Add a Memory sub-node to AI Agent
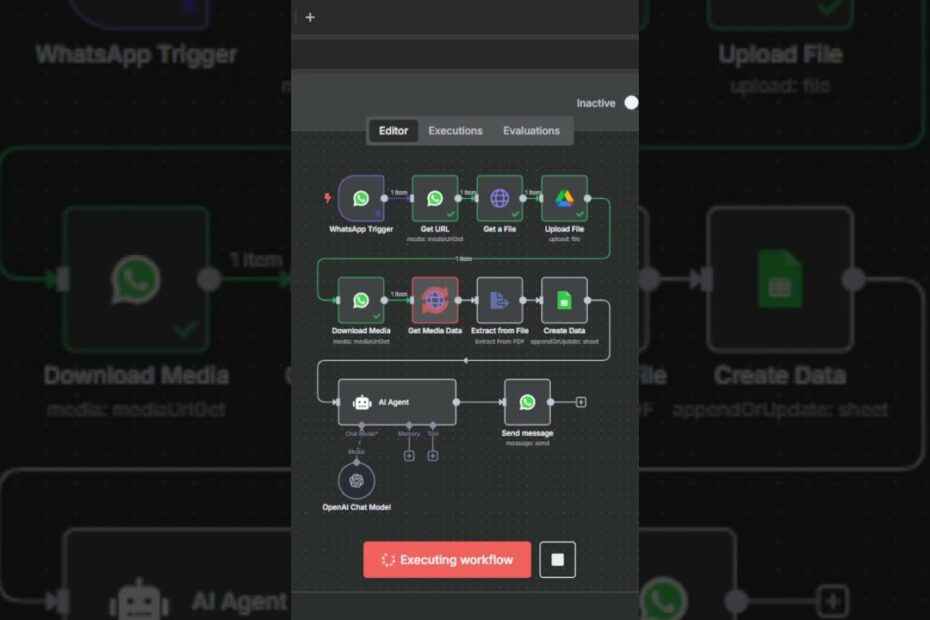 [409, 456]
